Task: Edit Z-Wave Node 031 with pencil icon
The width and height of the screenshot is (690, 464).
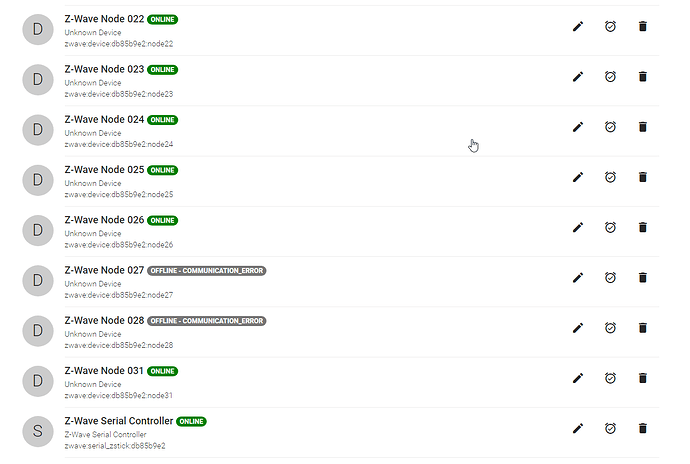Action: click(x=578, y=378)
